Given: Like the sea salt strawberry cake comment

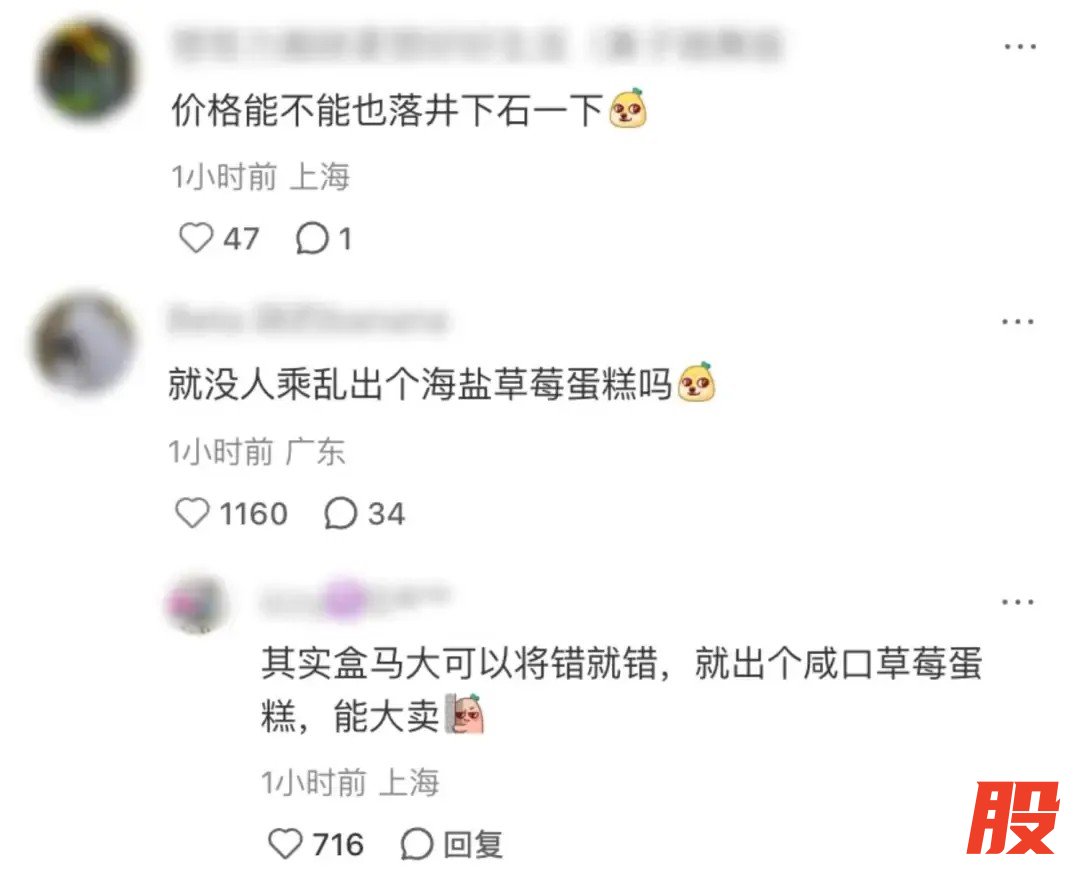Looking at the screenshot, I should pyautogui.click(x=192, y=513).
